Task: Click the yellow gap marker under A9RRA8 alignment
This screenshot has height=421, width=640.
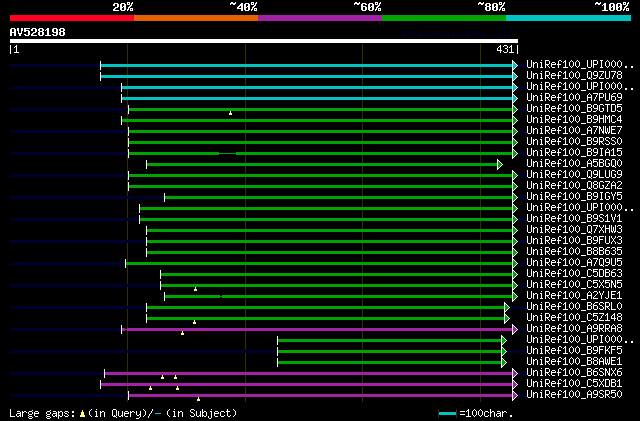Action: [x=182, y=333]
